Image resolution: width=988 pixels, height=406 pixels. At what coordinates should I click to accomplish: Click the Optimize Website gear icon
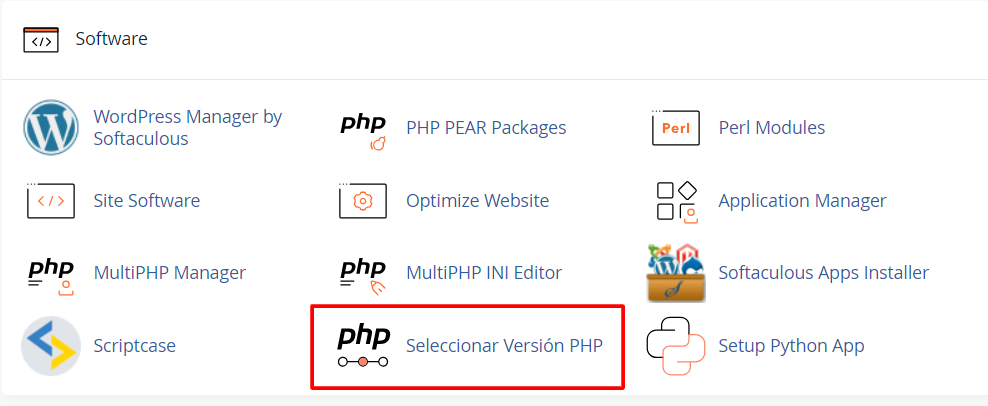tap(363, 201)
